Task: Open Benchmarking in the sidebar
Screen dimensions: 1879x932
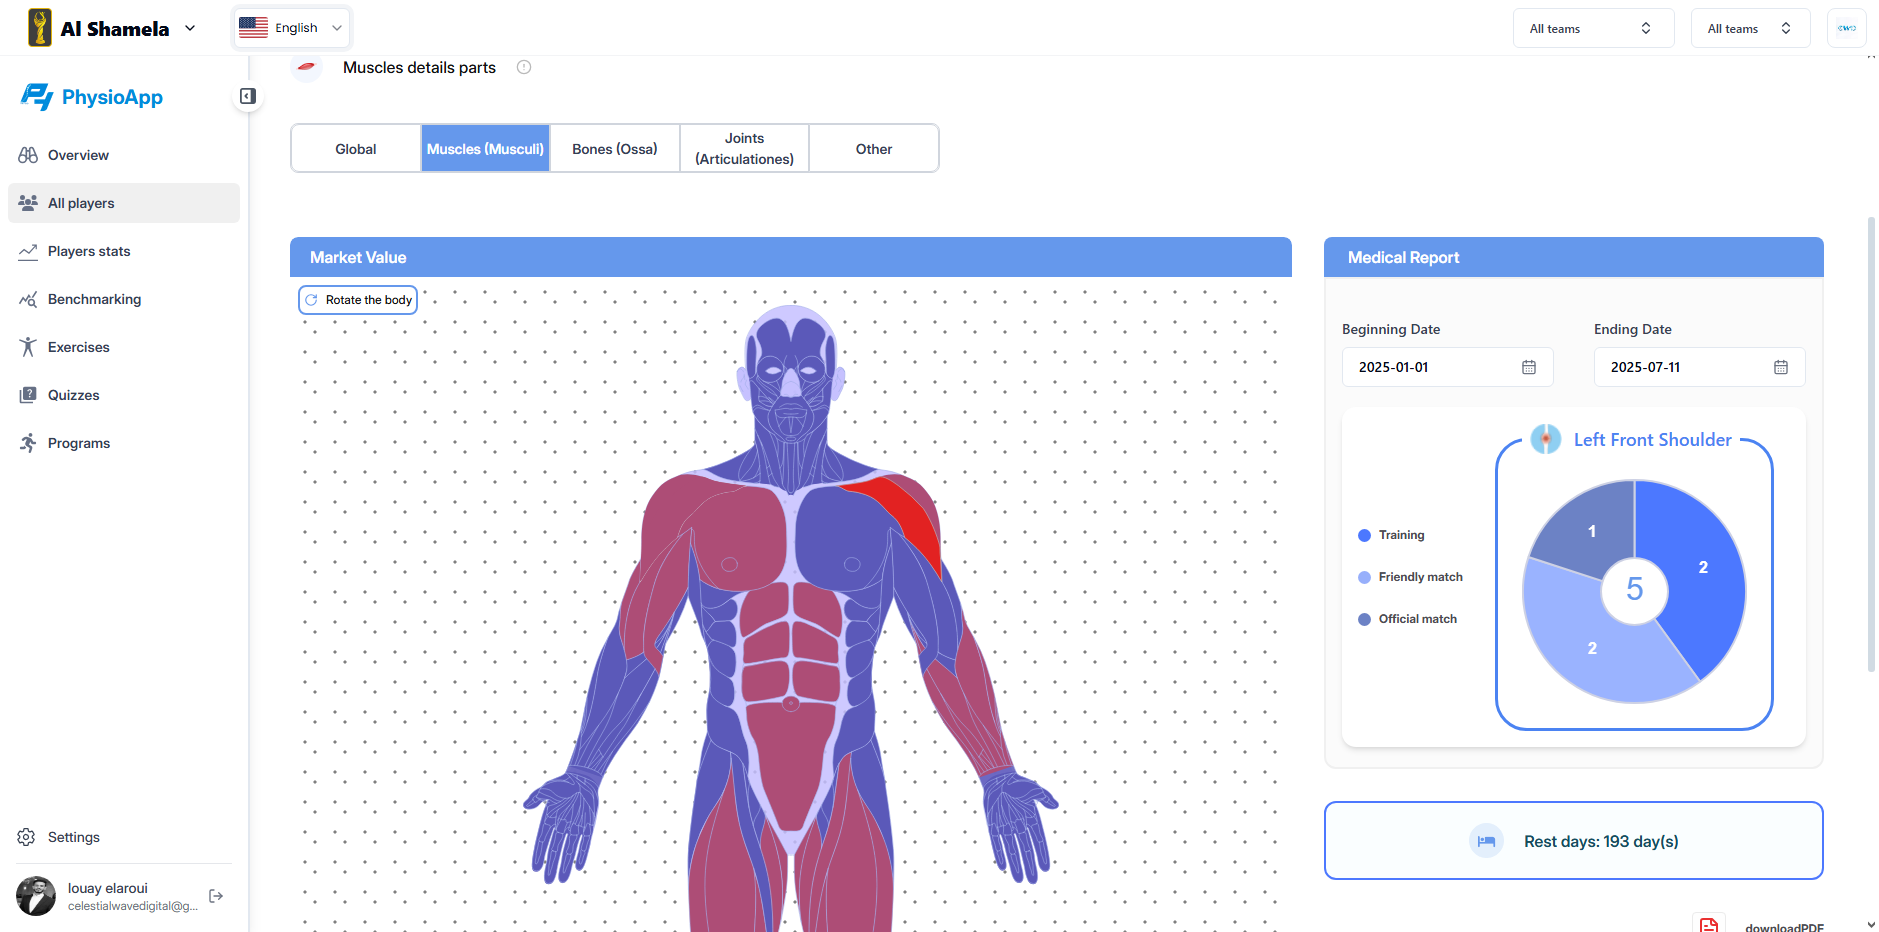Action: point(94,299)
